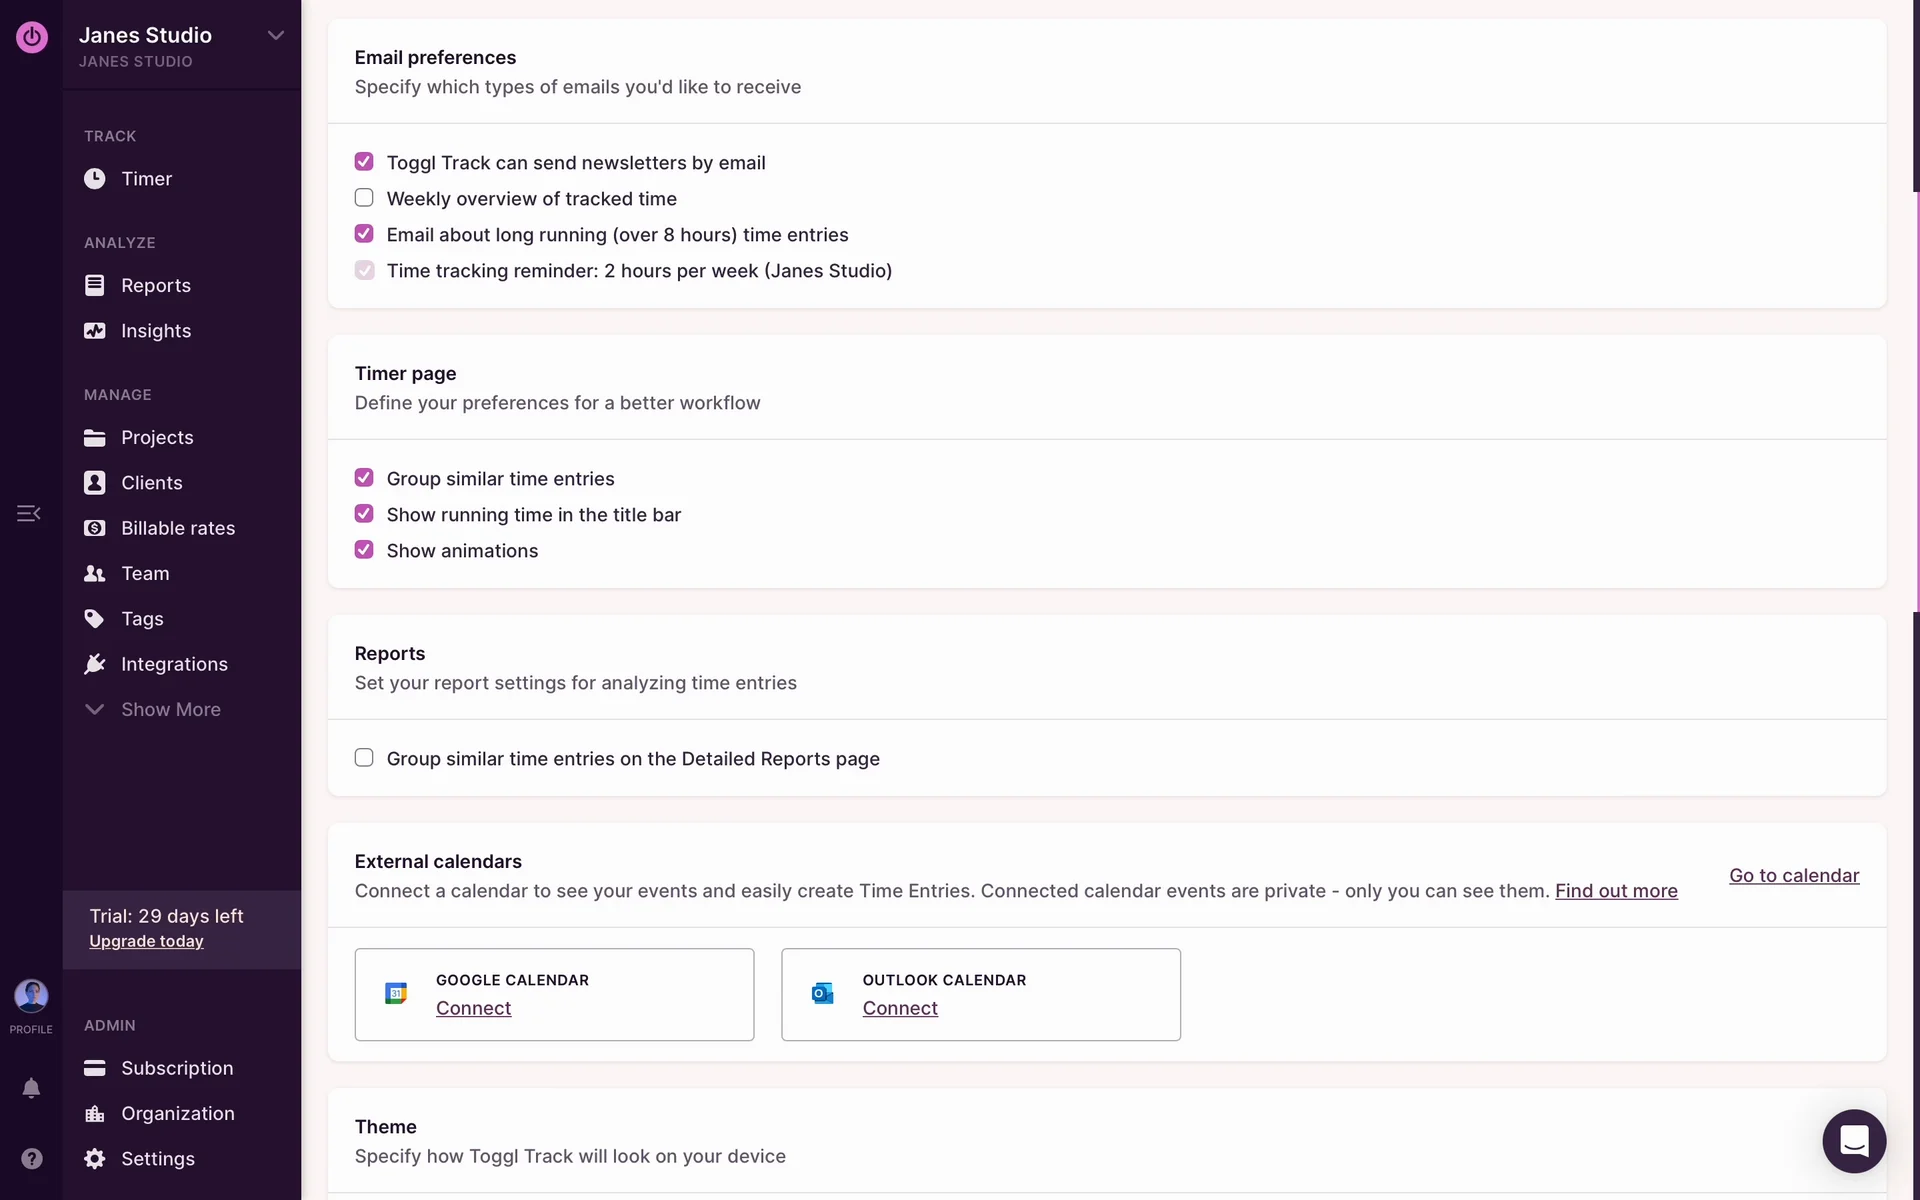Screen dimensions: 1920x1200
Task: Open the notifications bell icon
Action: 31,1088
